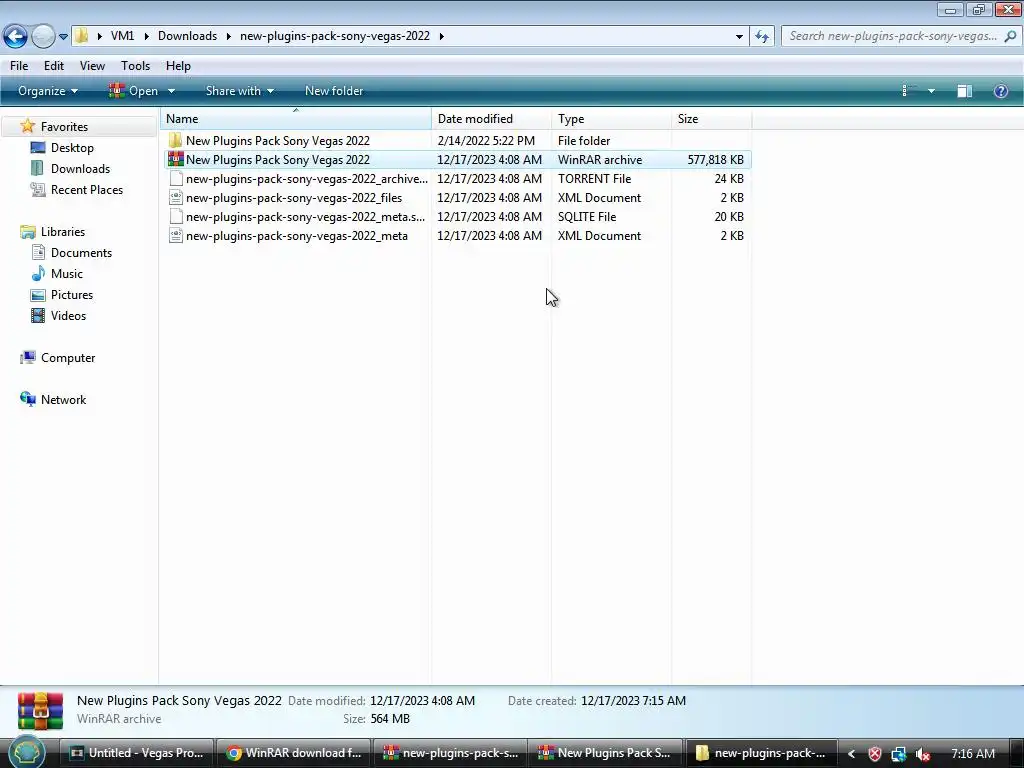The height and width of the screenshot is (768, 1024).
Task: Open the Share with dropdown
Action: (x=240, y=91)
